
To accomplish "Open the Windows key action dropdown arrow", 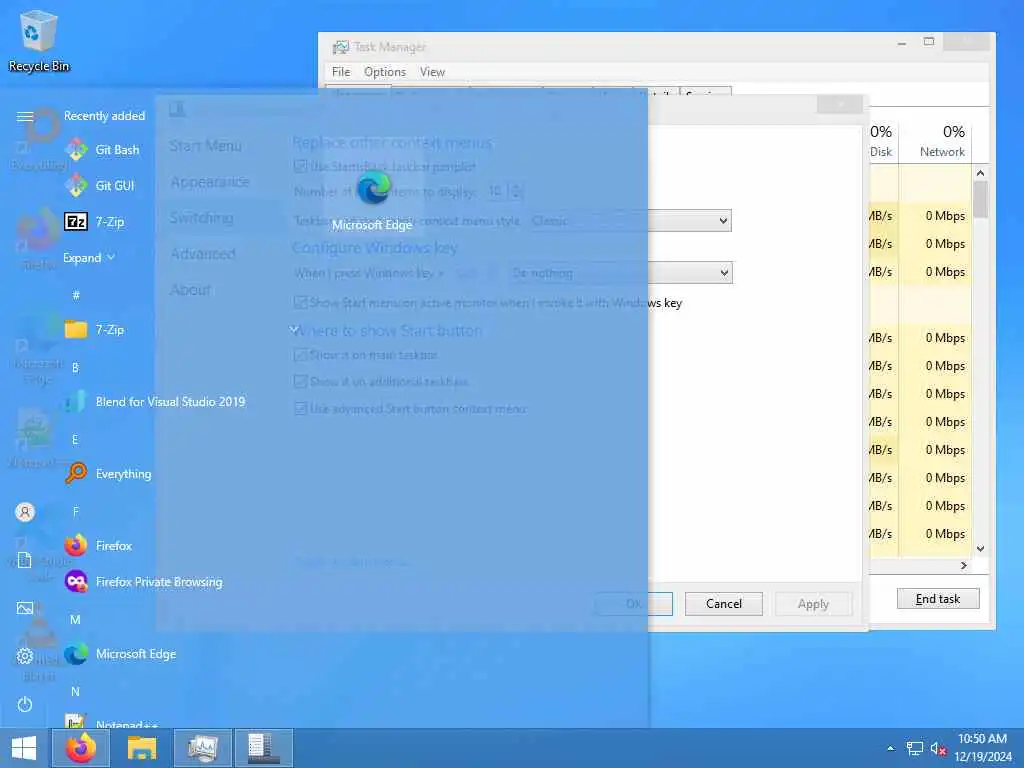I will click(x=724, y=273).
